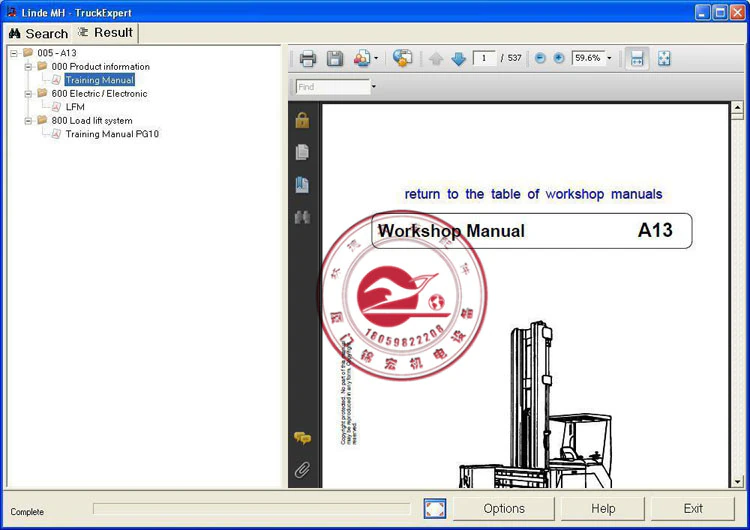Select 800 Load lift system folder
750x530 pixels.
point(92,121)
